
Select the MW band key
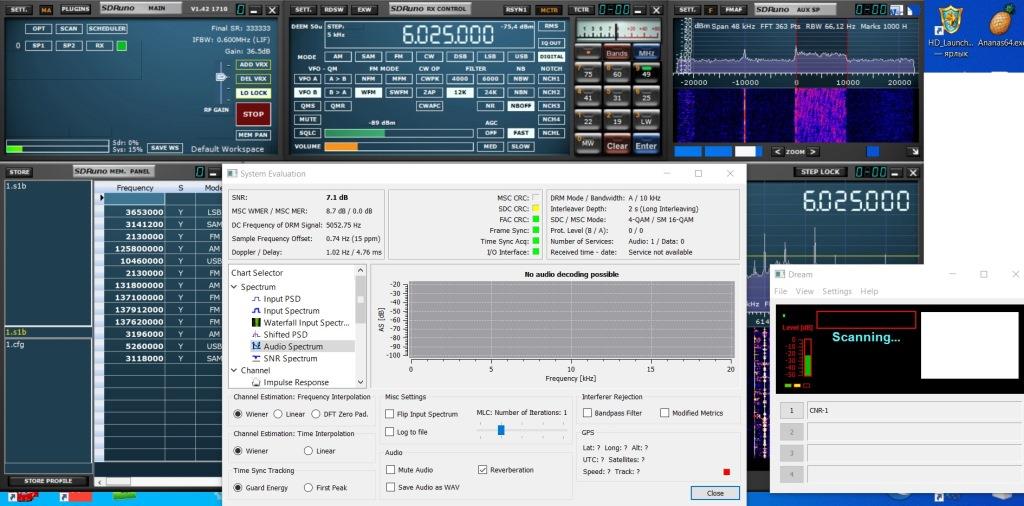tap(587, 143)
